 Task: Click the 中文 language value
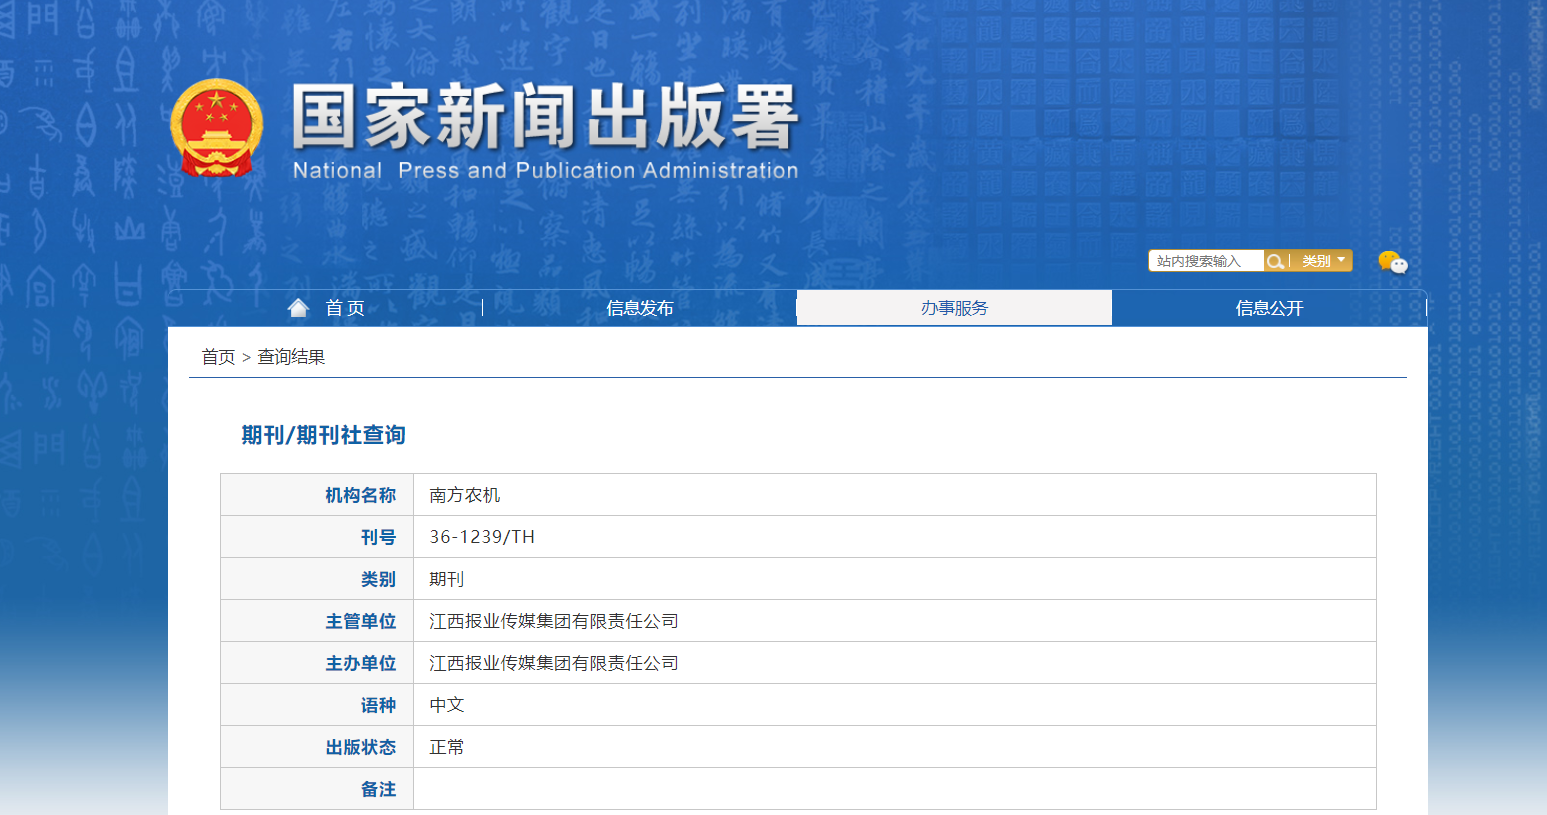pyautogui.click(x=447, y=705)
